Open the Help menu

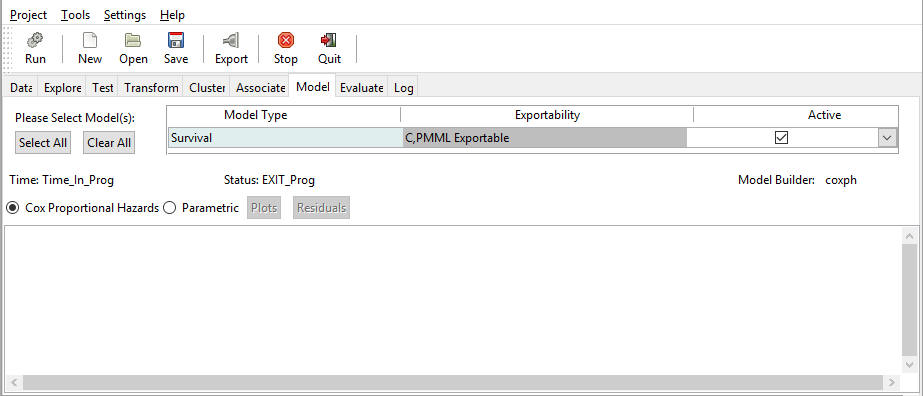click(x=172, y=15)
